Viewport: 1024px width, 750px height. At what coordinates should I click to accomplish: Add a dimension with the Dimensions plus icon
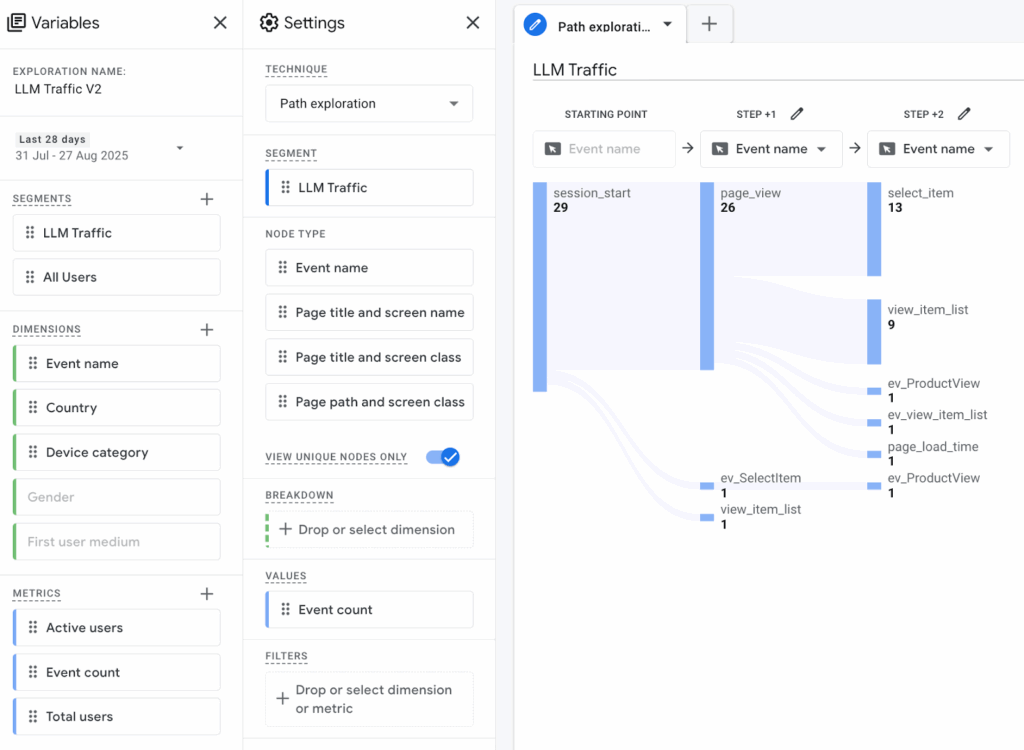coord(207,329)
